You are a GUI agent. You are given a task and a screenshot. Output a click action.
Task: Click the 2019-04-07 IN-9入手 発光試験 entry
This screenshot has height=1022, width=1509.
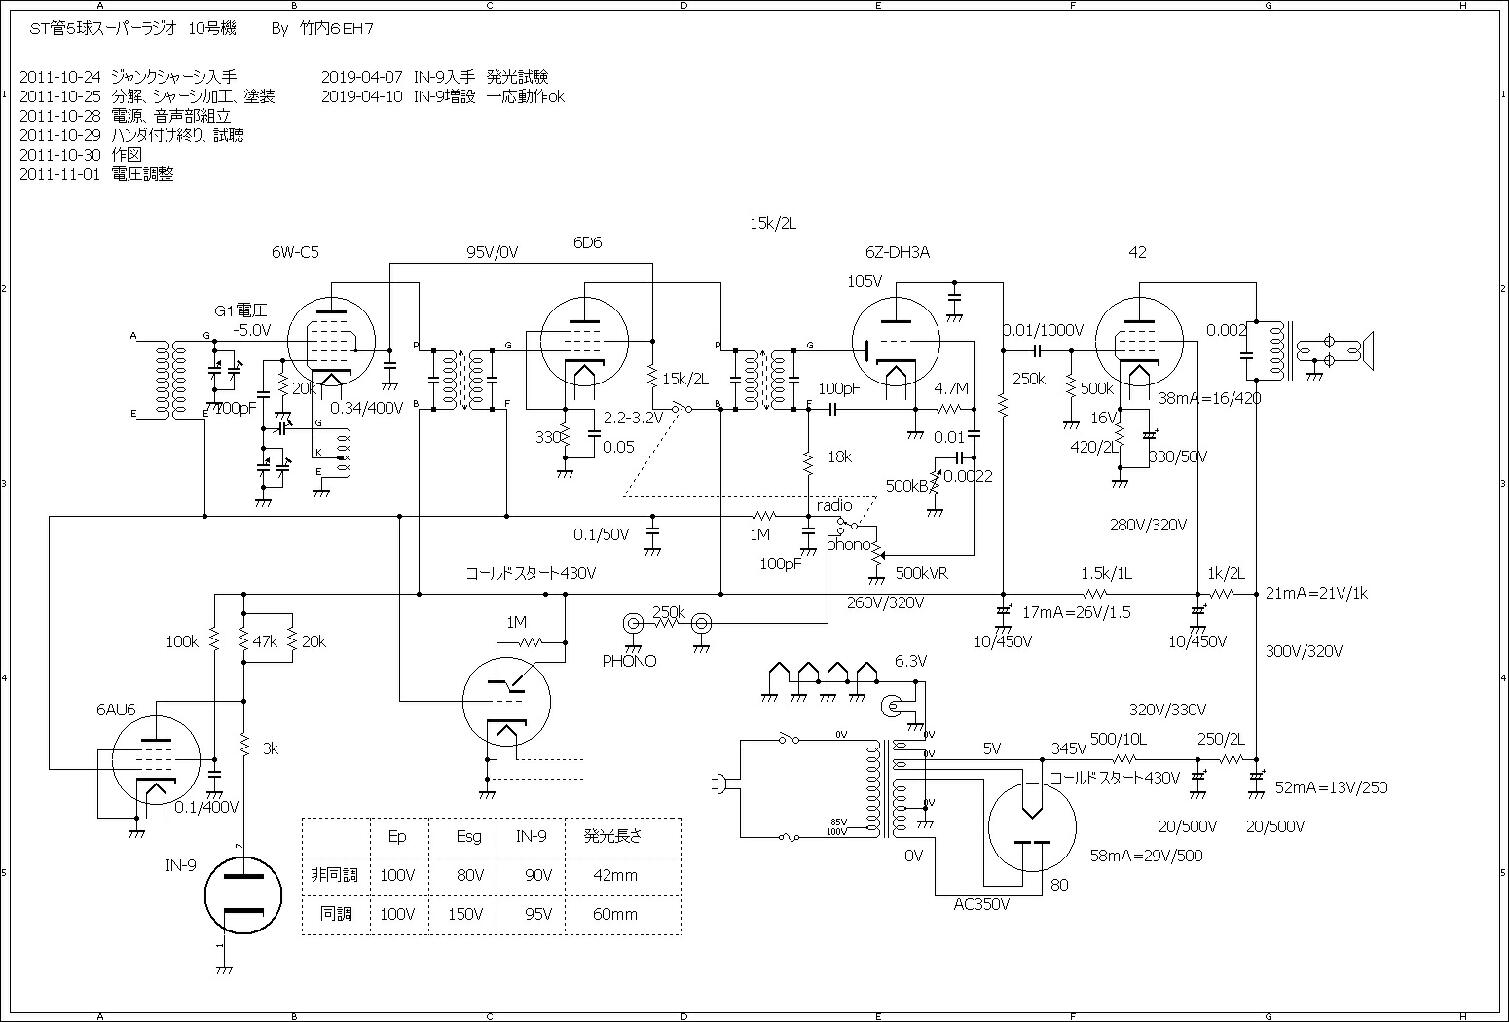pyautogui.click(x=435, y=77)
